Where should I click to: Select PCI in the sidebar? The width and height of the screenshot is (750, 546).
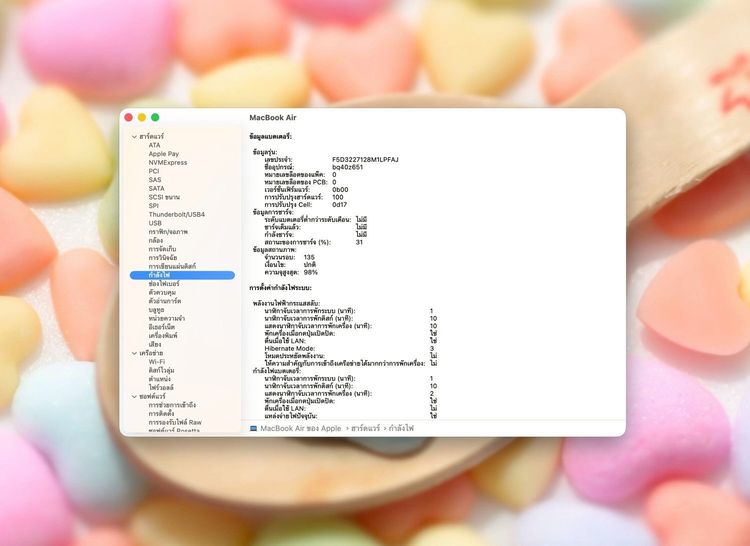(x=154, y=171)
